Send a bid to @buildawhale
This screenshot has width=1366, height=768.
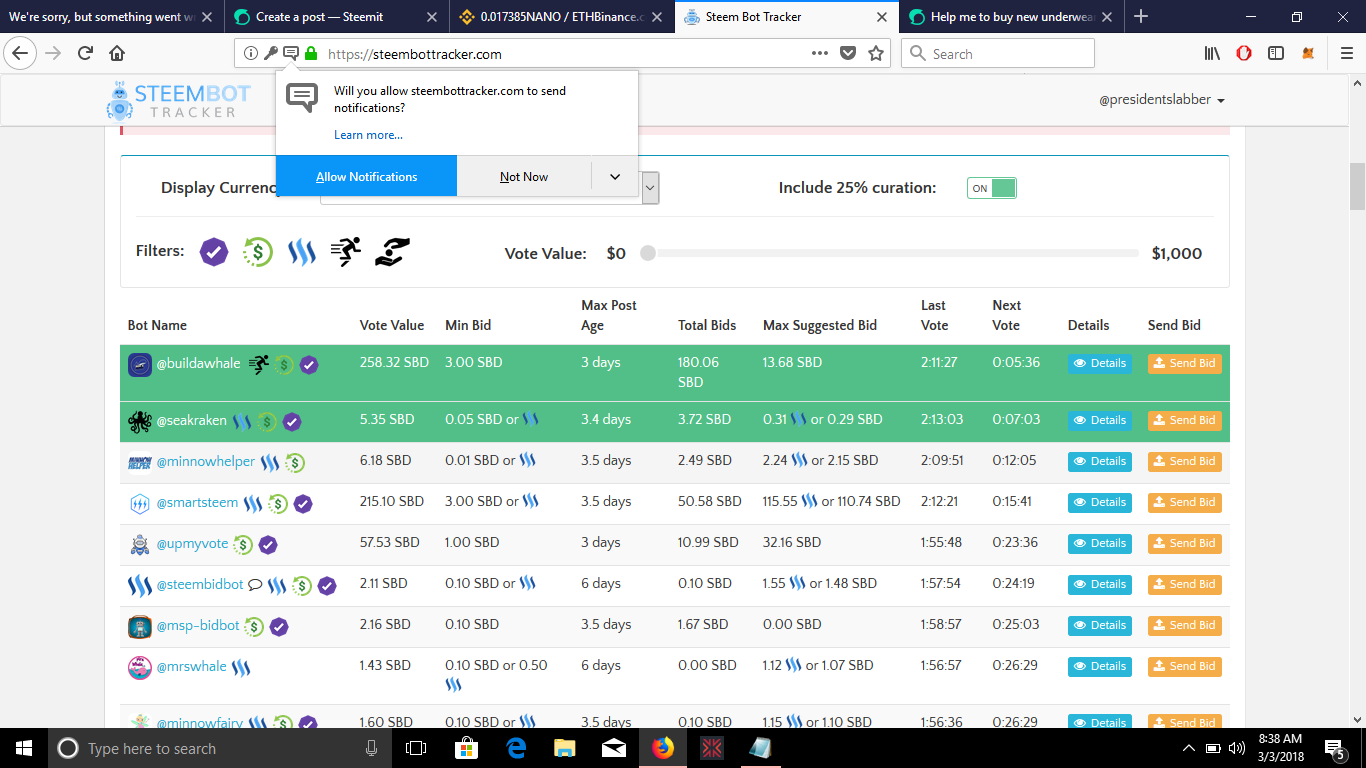pos(1184,364)
